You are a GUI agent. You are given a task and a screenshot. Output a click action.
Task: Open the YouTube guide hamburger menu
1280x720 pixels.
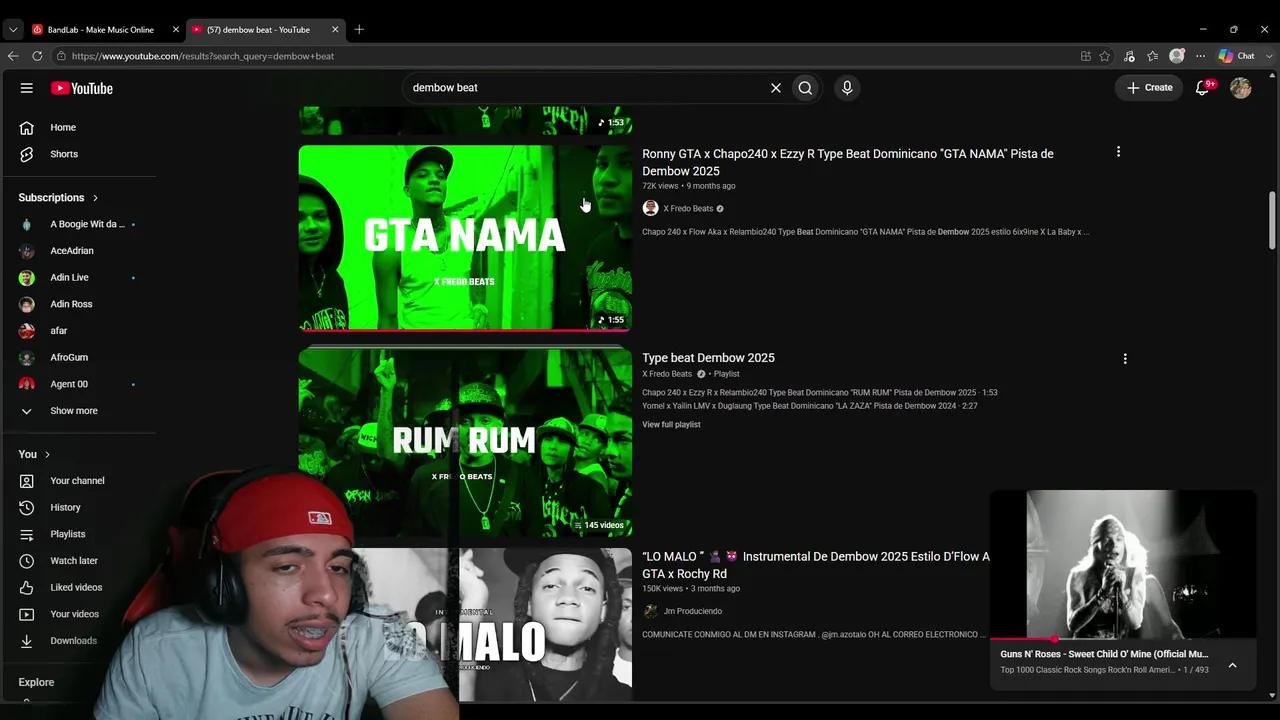coord(27,88)
